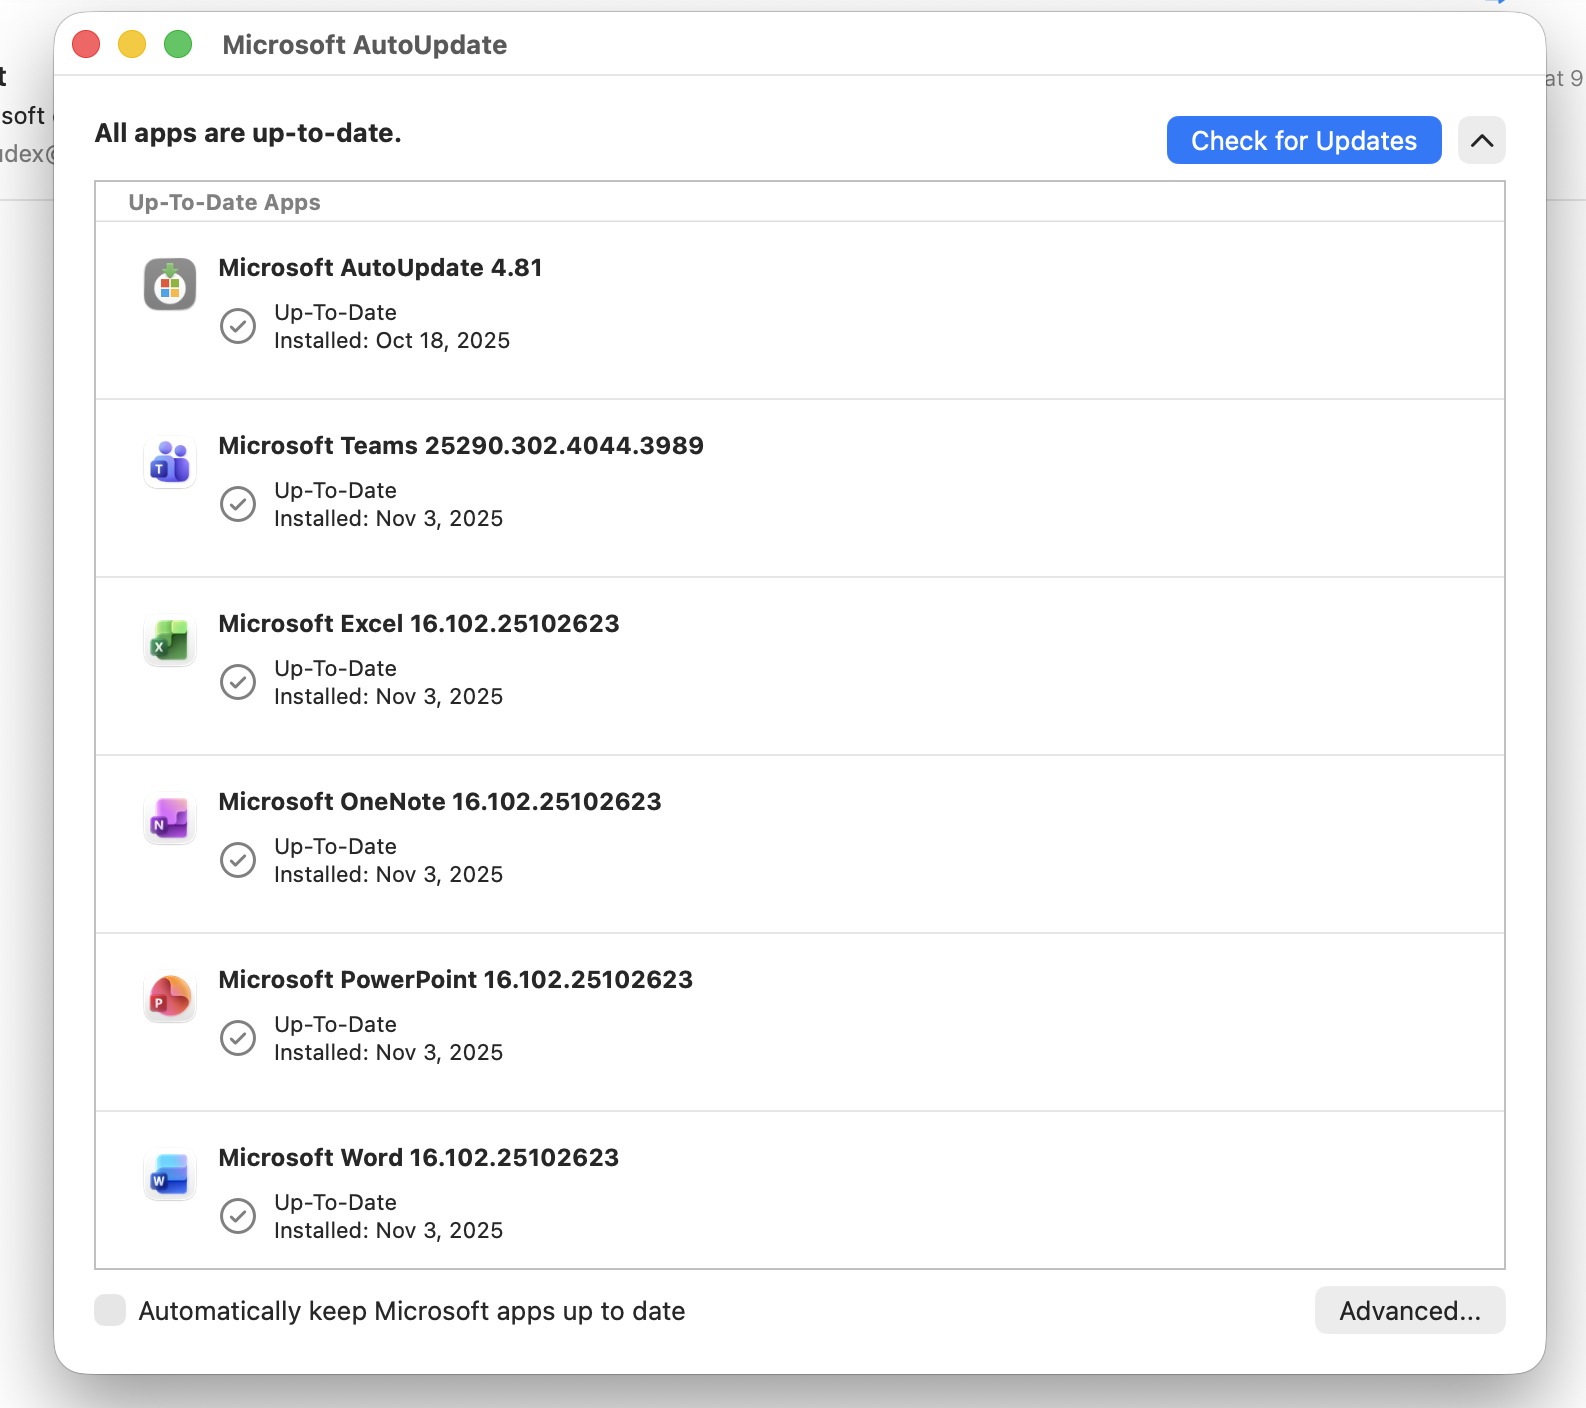1586x1408 pixels.
Task: Click Up-To-Date status under Microsoft PowerPoint
Action: [336, 1025]
